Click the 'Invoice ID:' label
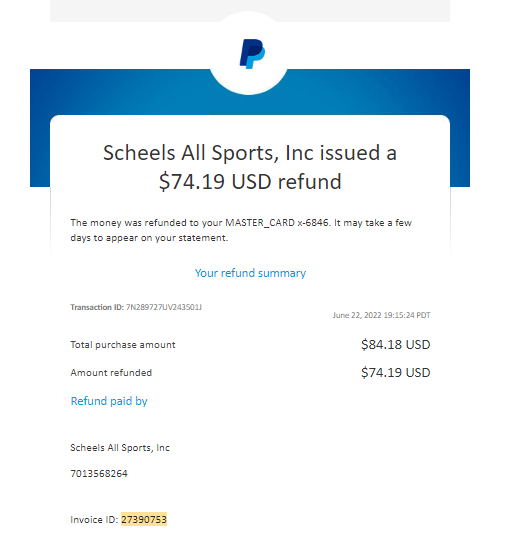The width and height of the screenshot is (508, 536). pyautogui.click(x=94, y=520)
